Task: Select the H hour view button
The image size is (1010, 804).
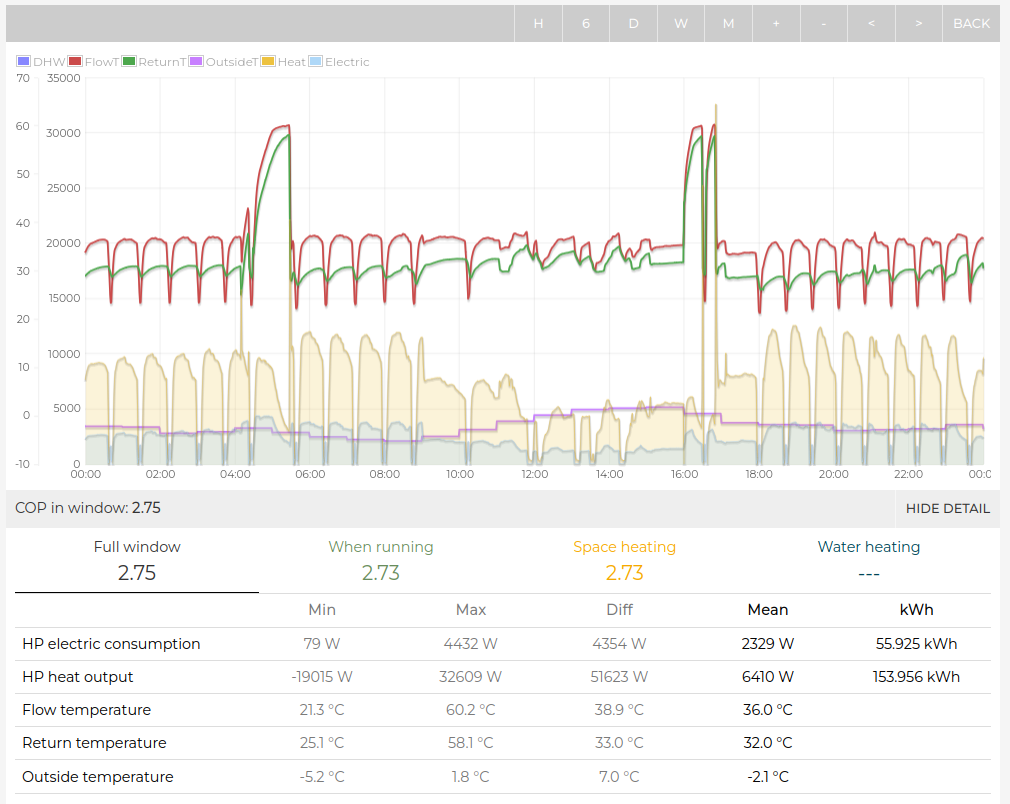Action: point(538,23)
